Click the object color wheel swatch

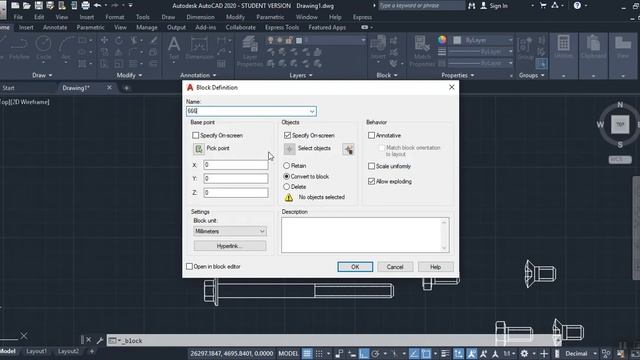[x=442, y=40]
